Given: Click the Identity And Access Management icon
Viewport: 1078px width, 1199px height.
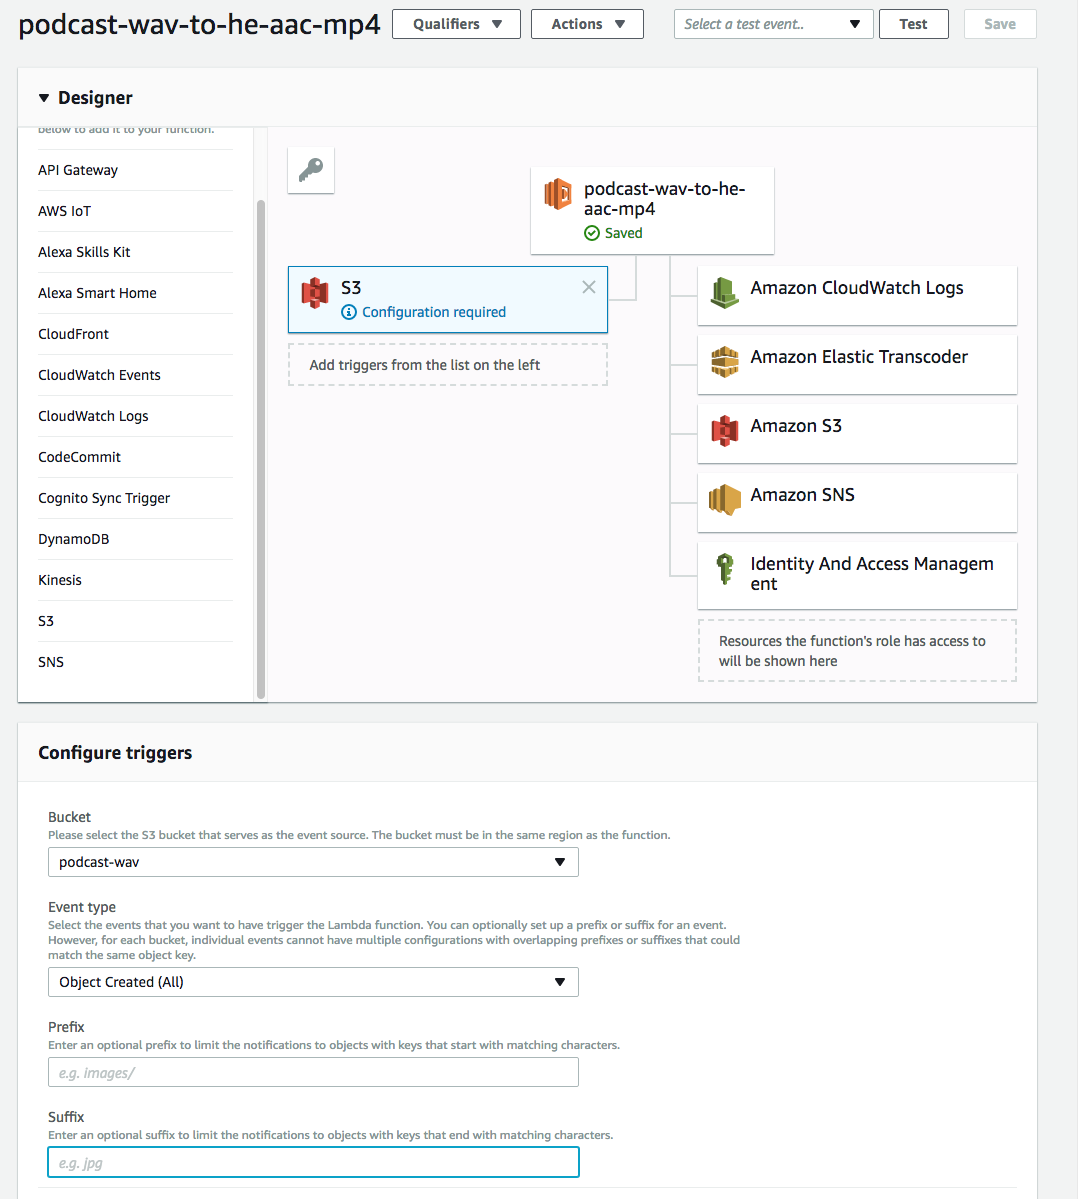Looking at the screenshot, I should (x=725, y=569).
